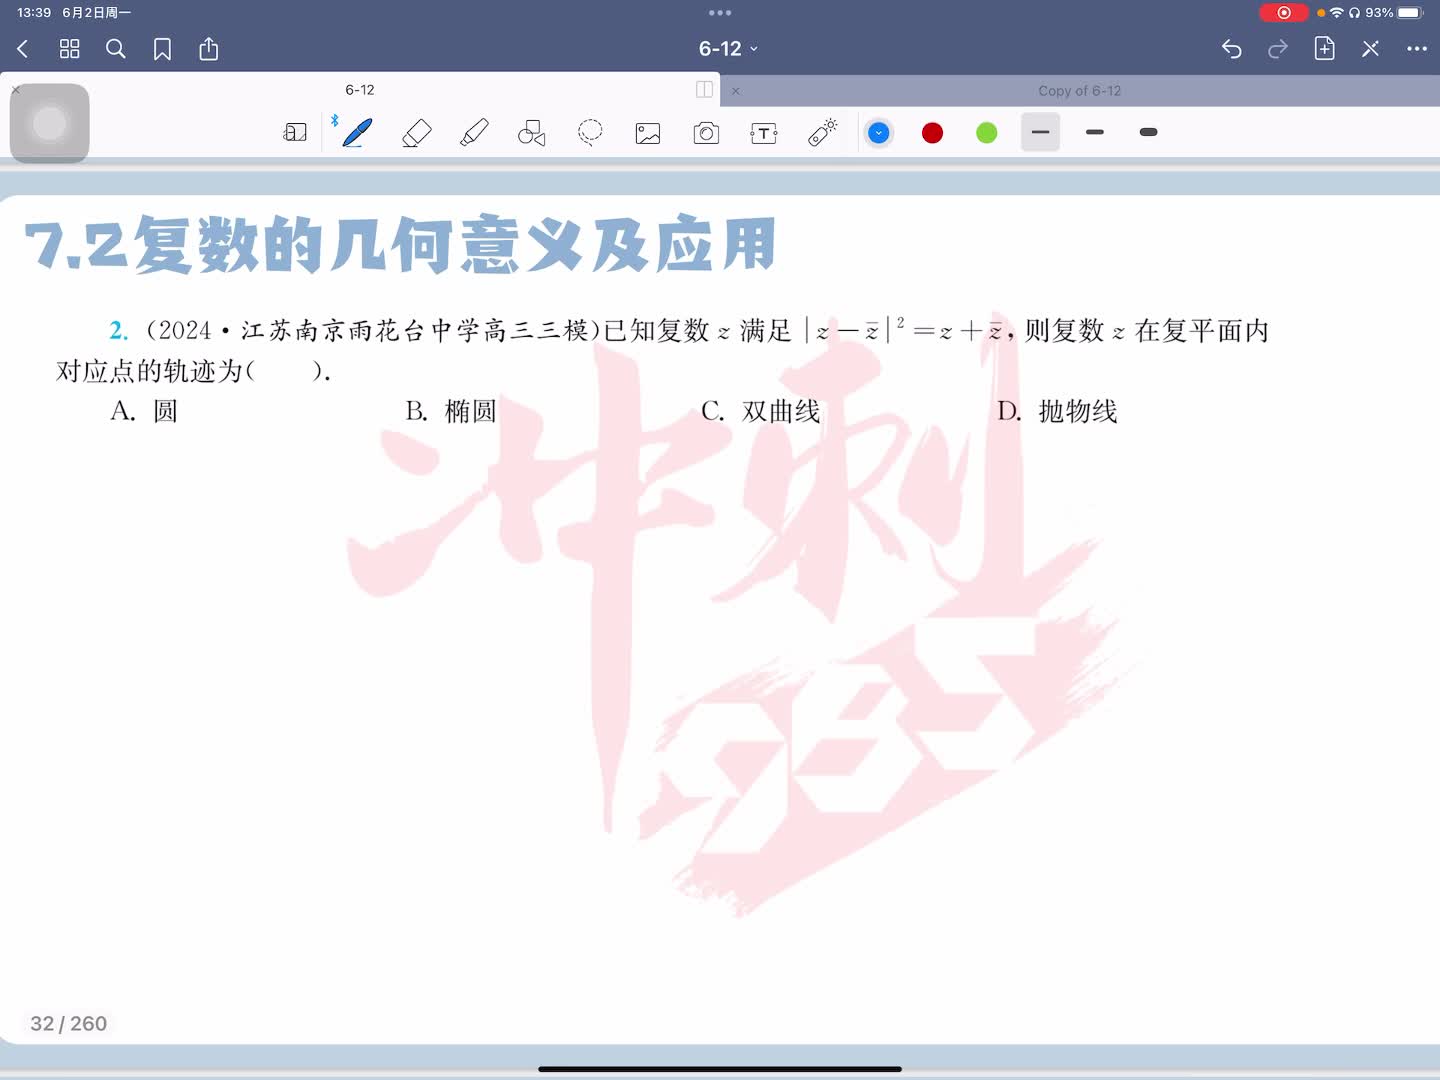Image resolution: width=1440 pixels, height=1080 pixels.
Task: Select the Lasso selection tool
Action: (x=590, y=133)
